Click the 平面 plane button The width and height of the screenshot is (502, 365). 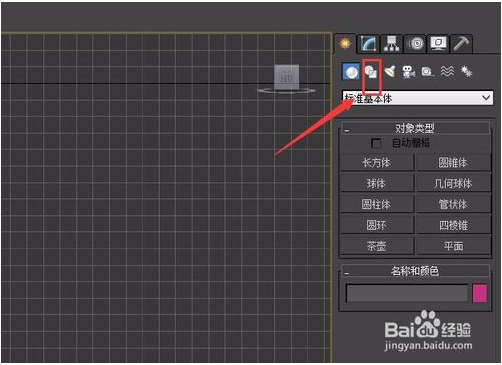click(x=453, y=246)
